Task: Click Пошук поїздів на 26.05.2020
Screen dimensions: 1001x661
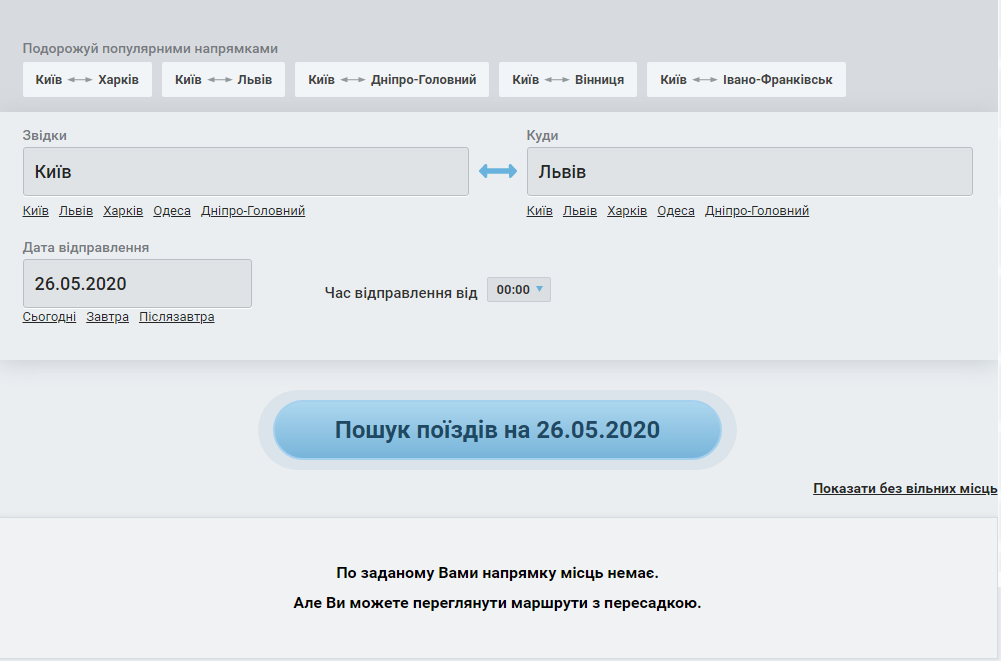Action: (496, 429)
